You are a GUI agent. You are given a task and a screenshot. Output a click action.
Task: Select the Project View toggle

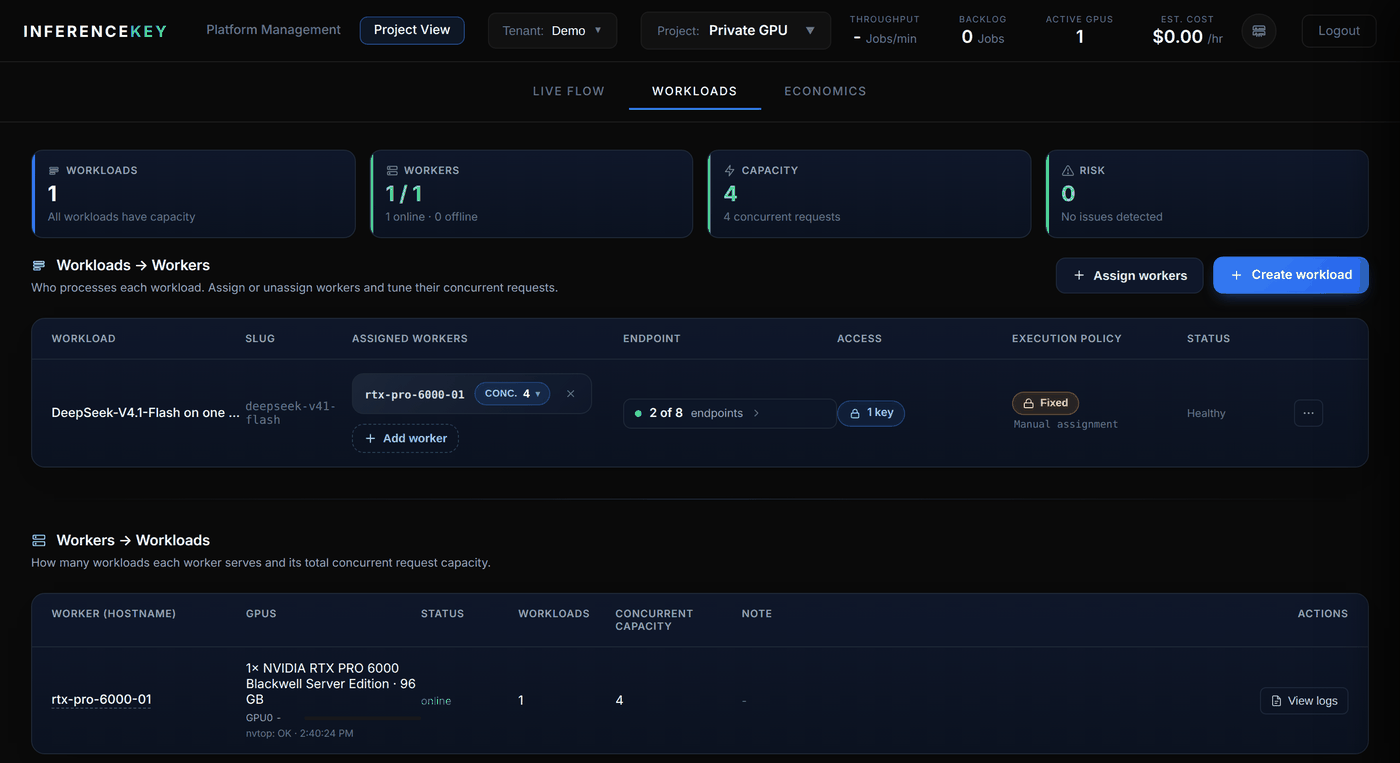tap(412, 30)
